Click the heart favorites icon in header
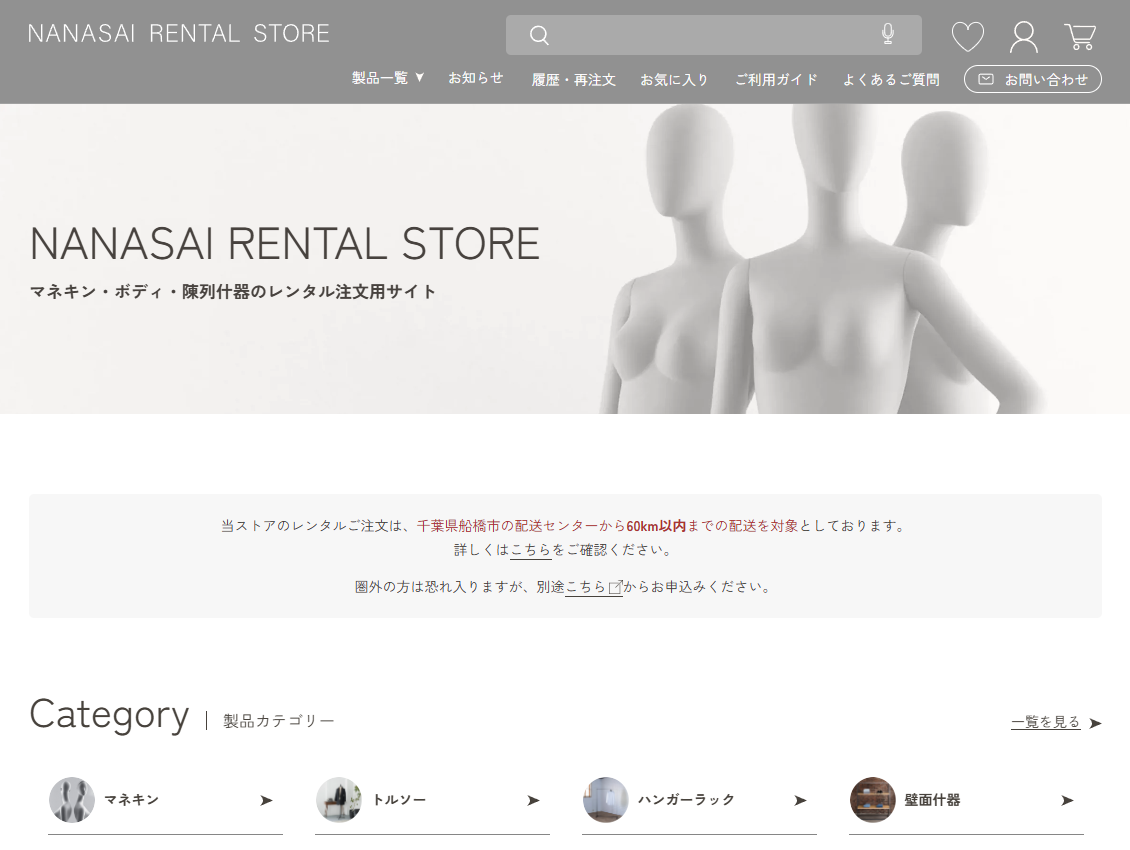This screenshot has height=850, width=1130. tap(967, 36)
